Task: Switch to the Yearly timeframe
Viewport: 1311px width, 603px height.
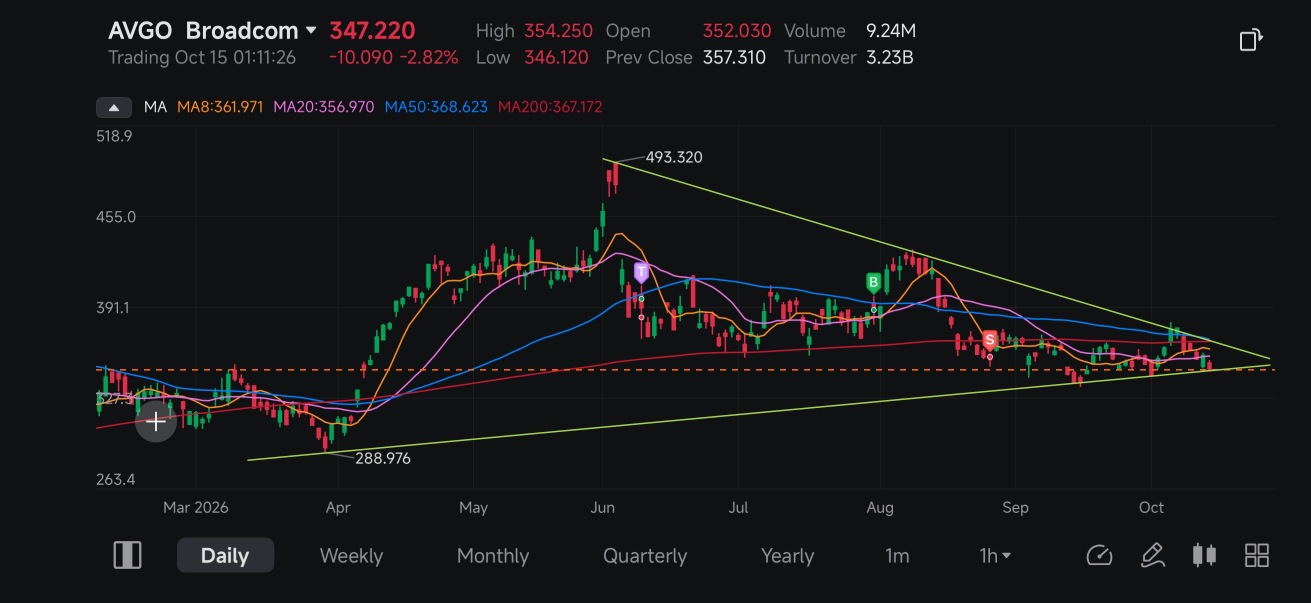Action: 787,555
